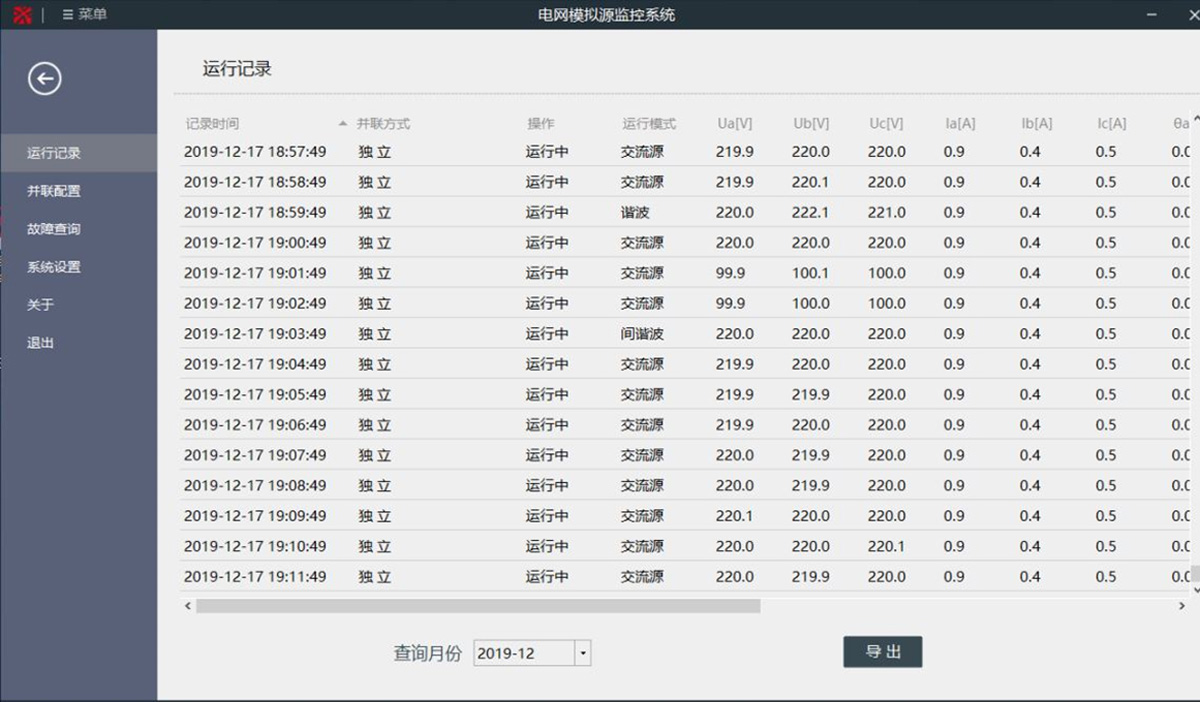Select the row 2019-12-17 19:09:49

point(686,516)
